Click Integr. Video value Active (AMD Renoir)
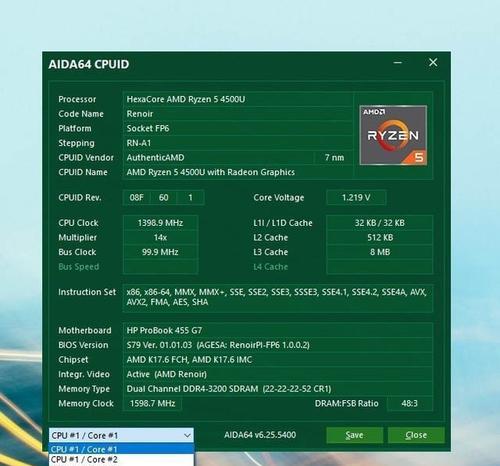This screenshot has width=500, height=466. click(167, 374)
